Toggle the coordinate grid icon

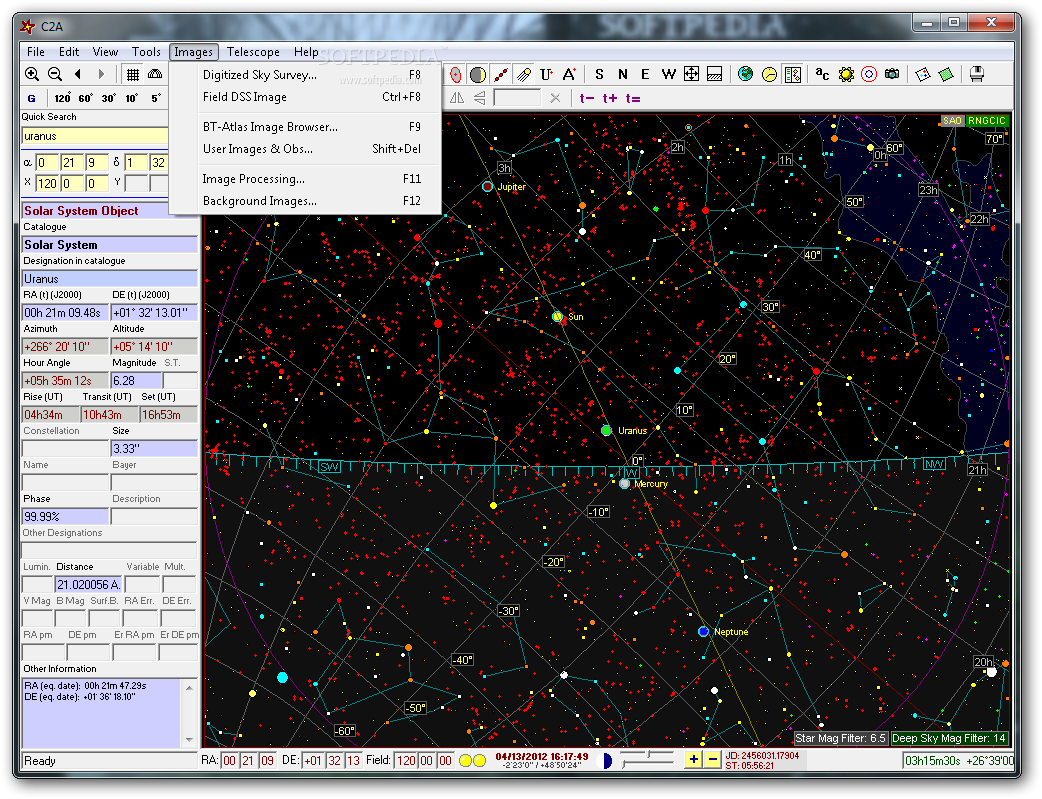(x=133, y=74)
